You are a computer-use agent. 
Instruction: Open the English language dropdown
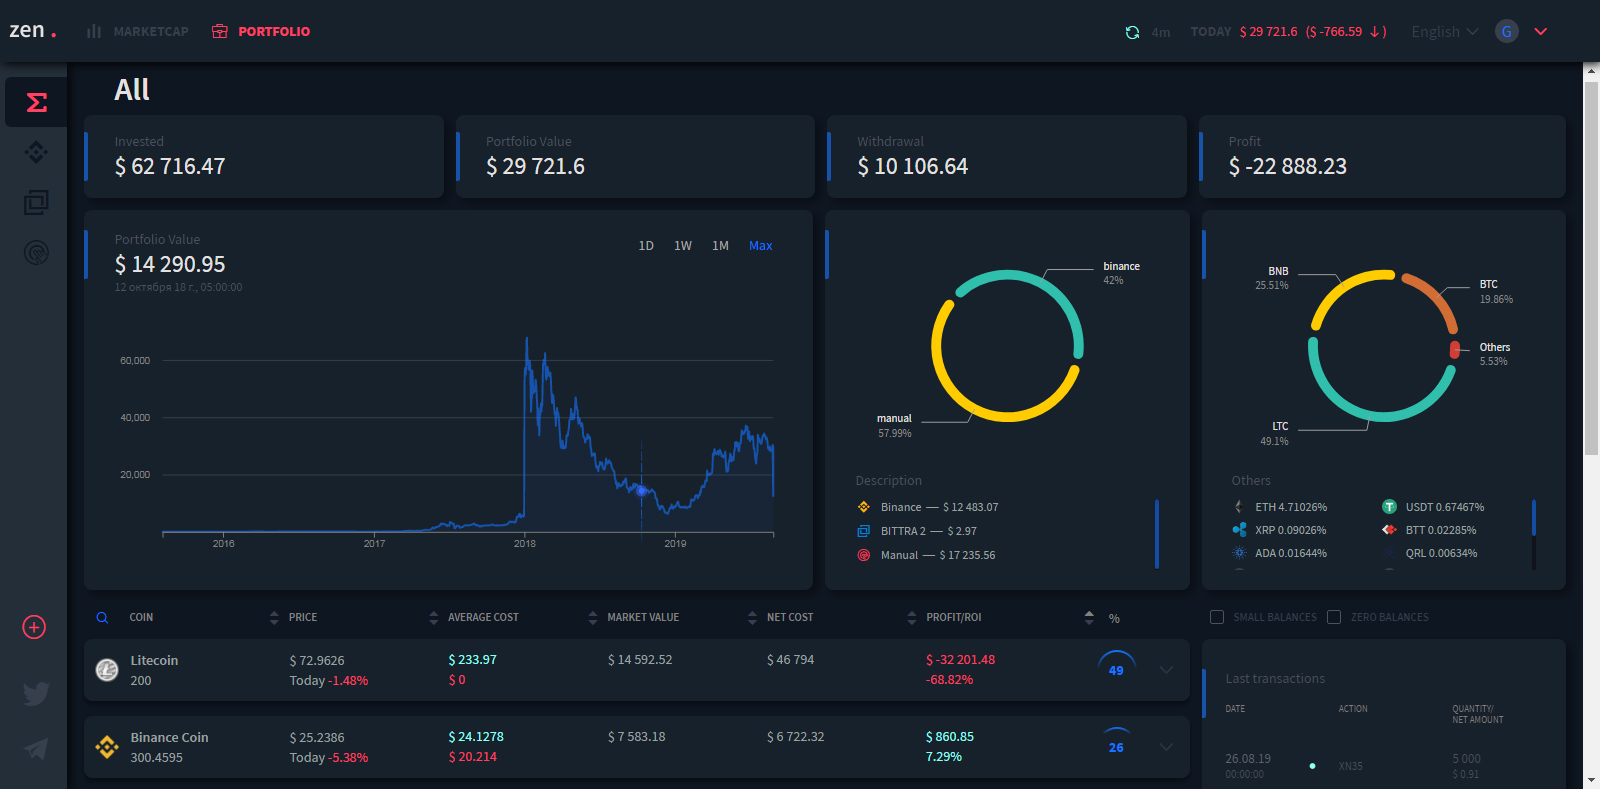pyautogui.click(x=1444, y=32)
